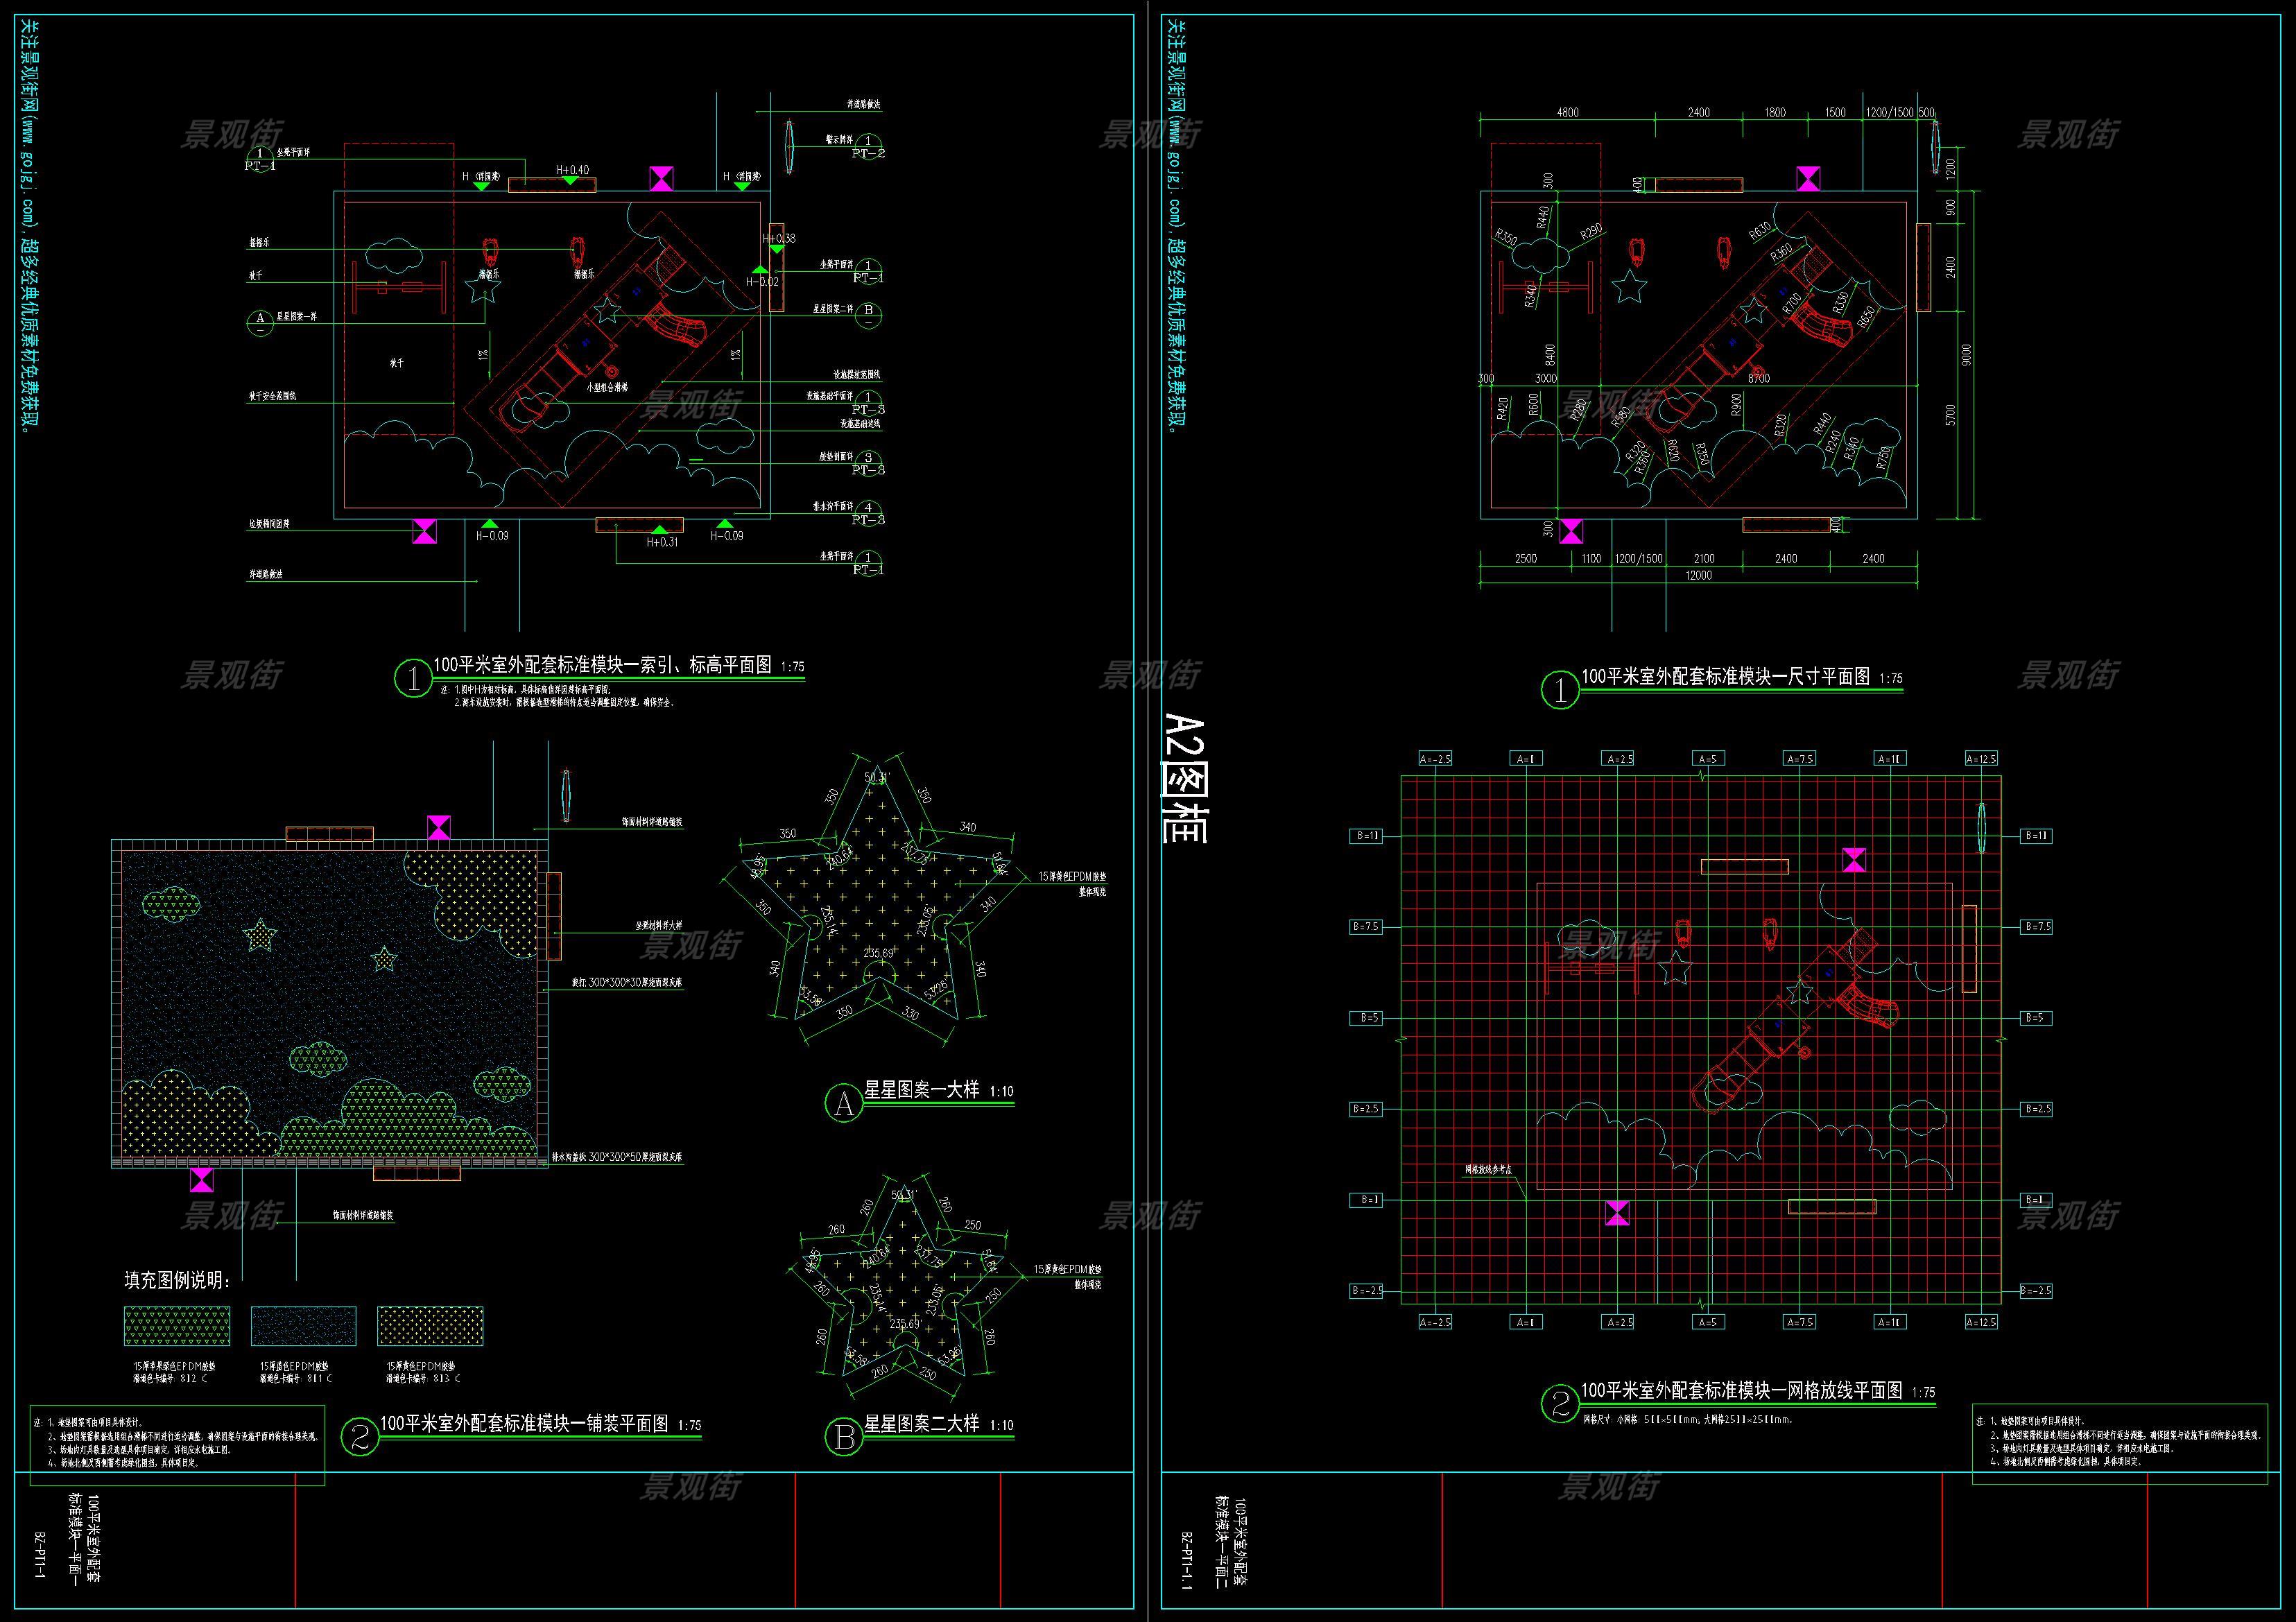Click the 9000 overall height dimension

[x=1966, y=354]
